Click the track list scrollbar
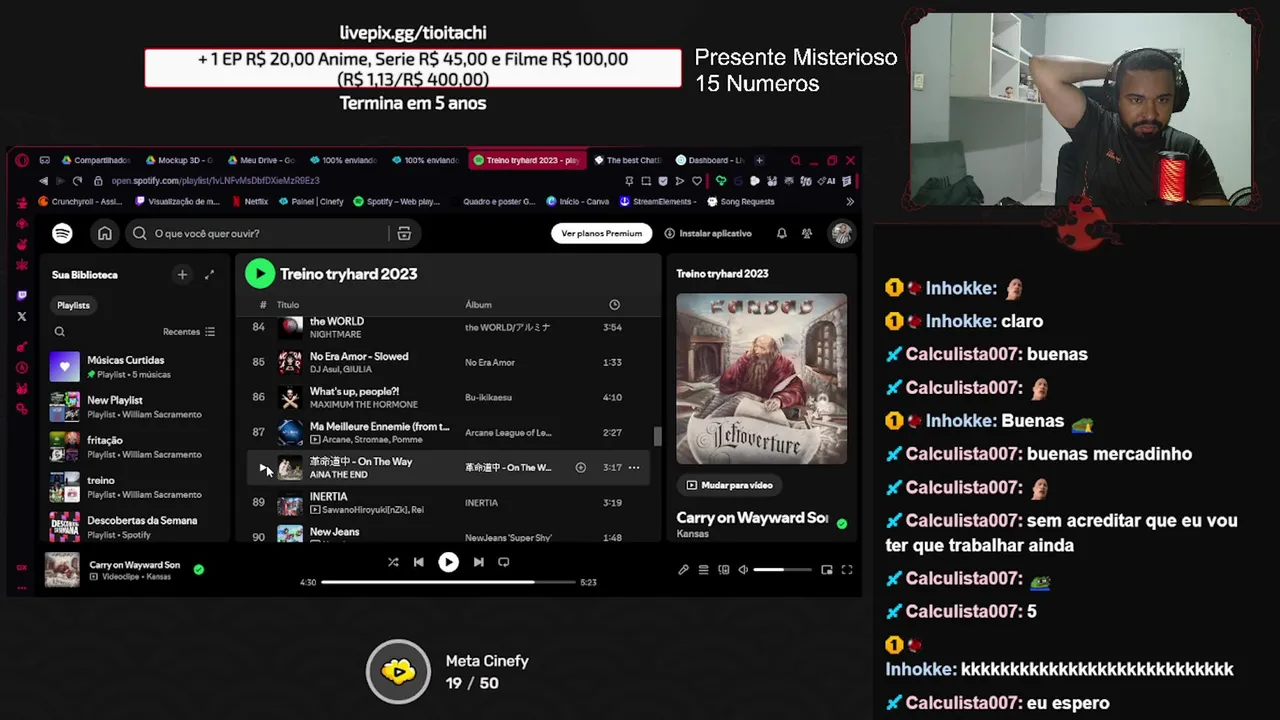1280x720 pixels. coord(657,436)
